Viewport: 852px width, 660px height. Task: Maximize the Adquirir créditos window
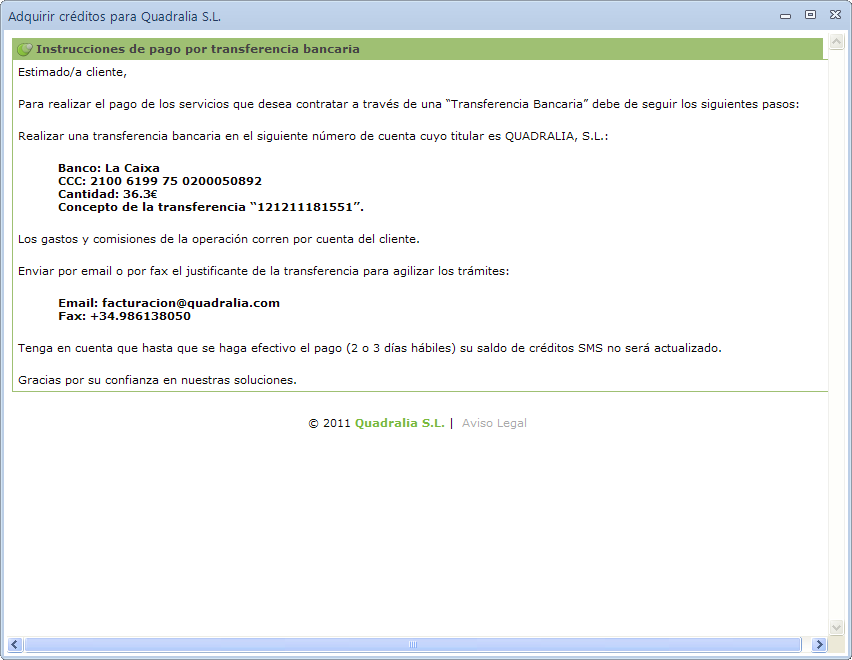coord(810,15)
